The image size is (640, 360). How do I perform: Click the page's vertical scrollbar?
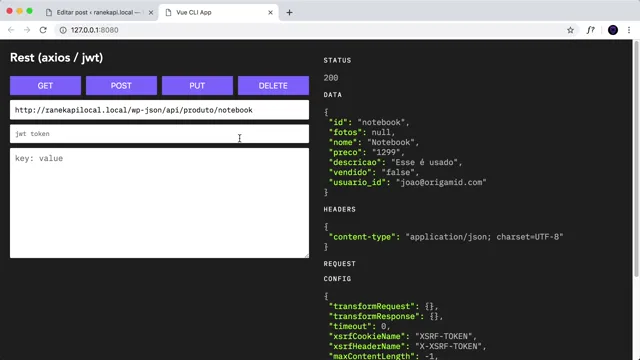636,159
